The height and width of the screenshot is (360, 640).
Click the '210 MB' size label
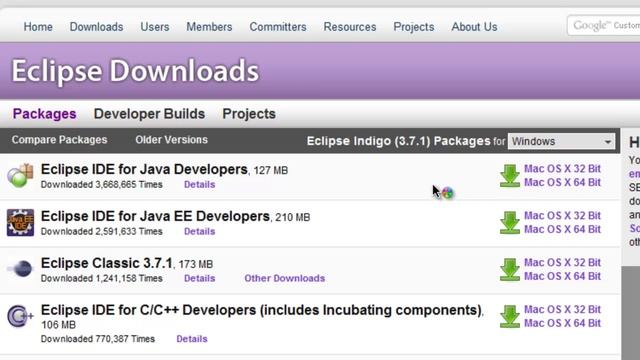point(293,218)
